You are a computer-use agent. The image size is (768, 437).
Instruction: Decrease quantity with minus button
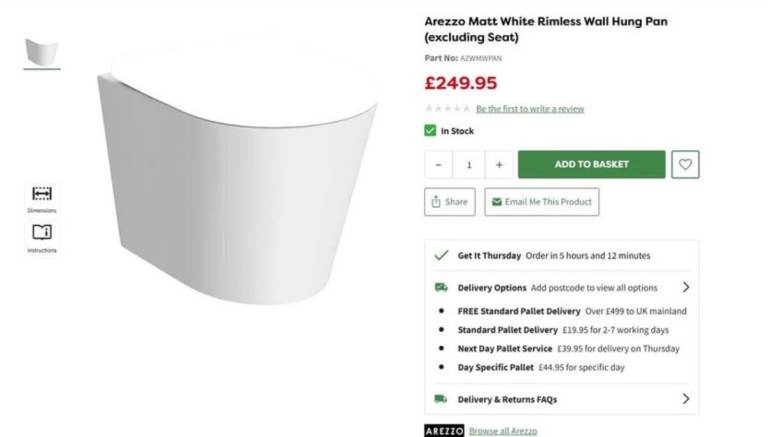click(x=438, y=164)
